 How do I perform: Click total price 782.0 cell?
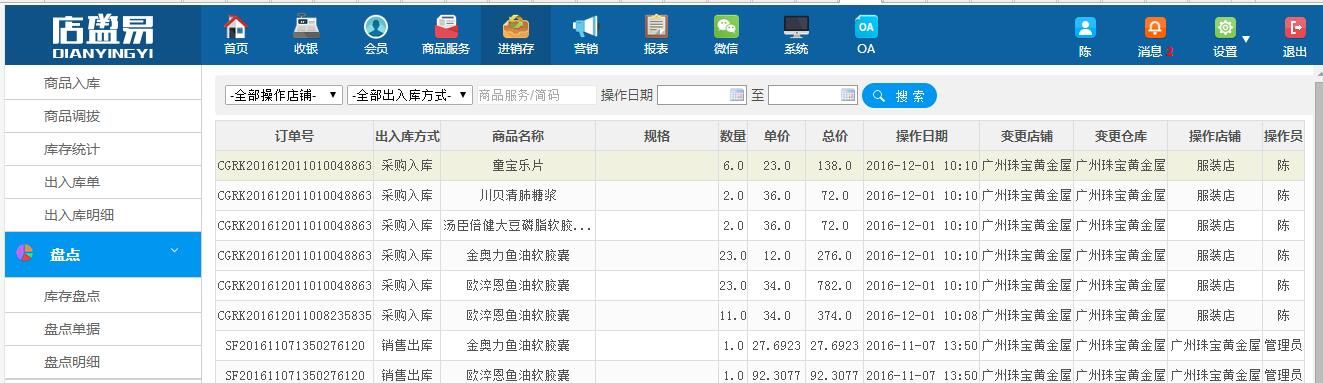pyautogui.click(x=835, y=286)
